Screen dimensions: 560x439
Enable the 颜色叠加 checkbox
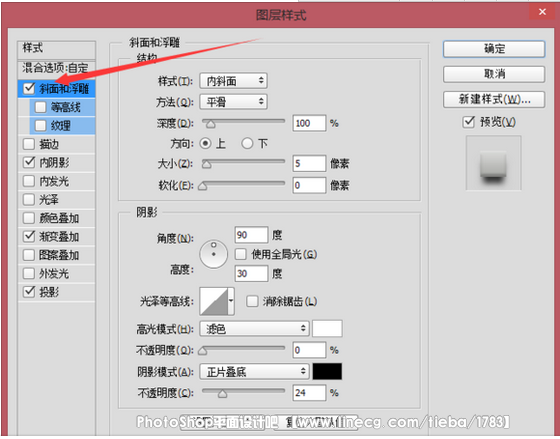click(29, 218)
